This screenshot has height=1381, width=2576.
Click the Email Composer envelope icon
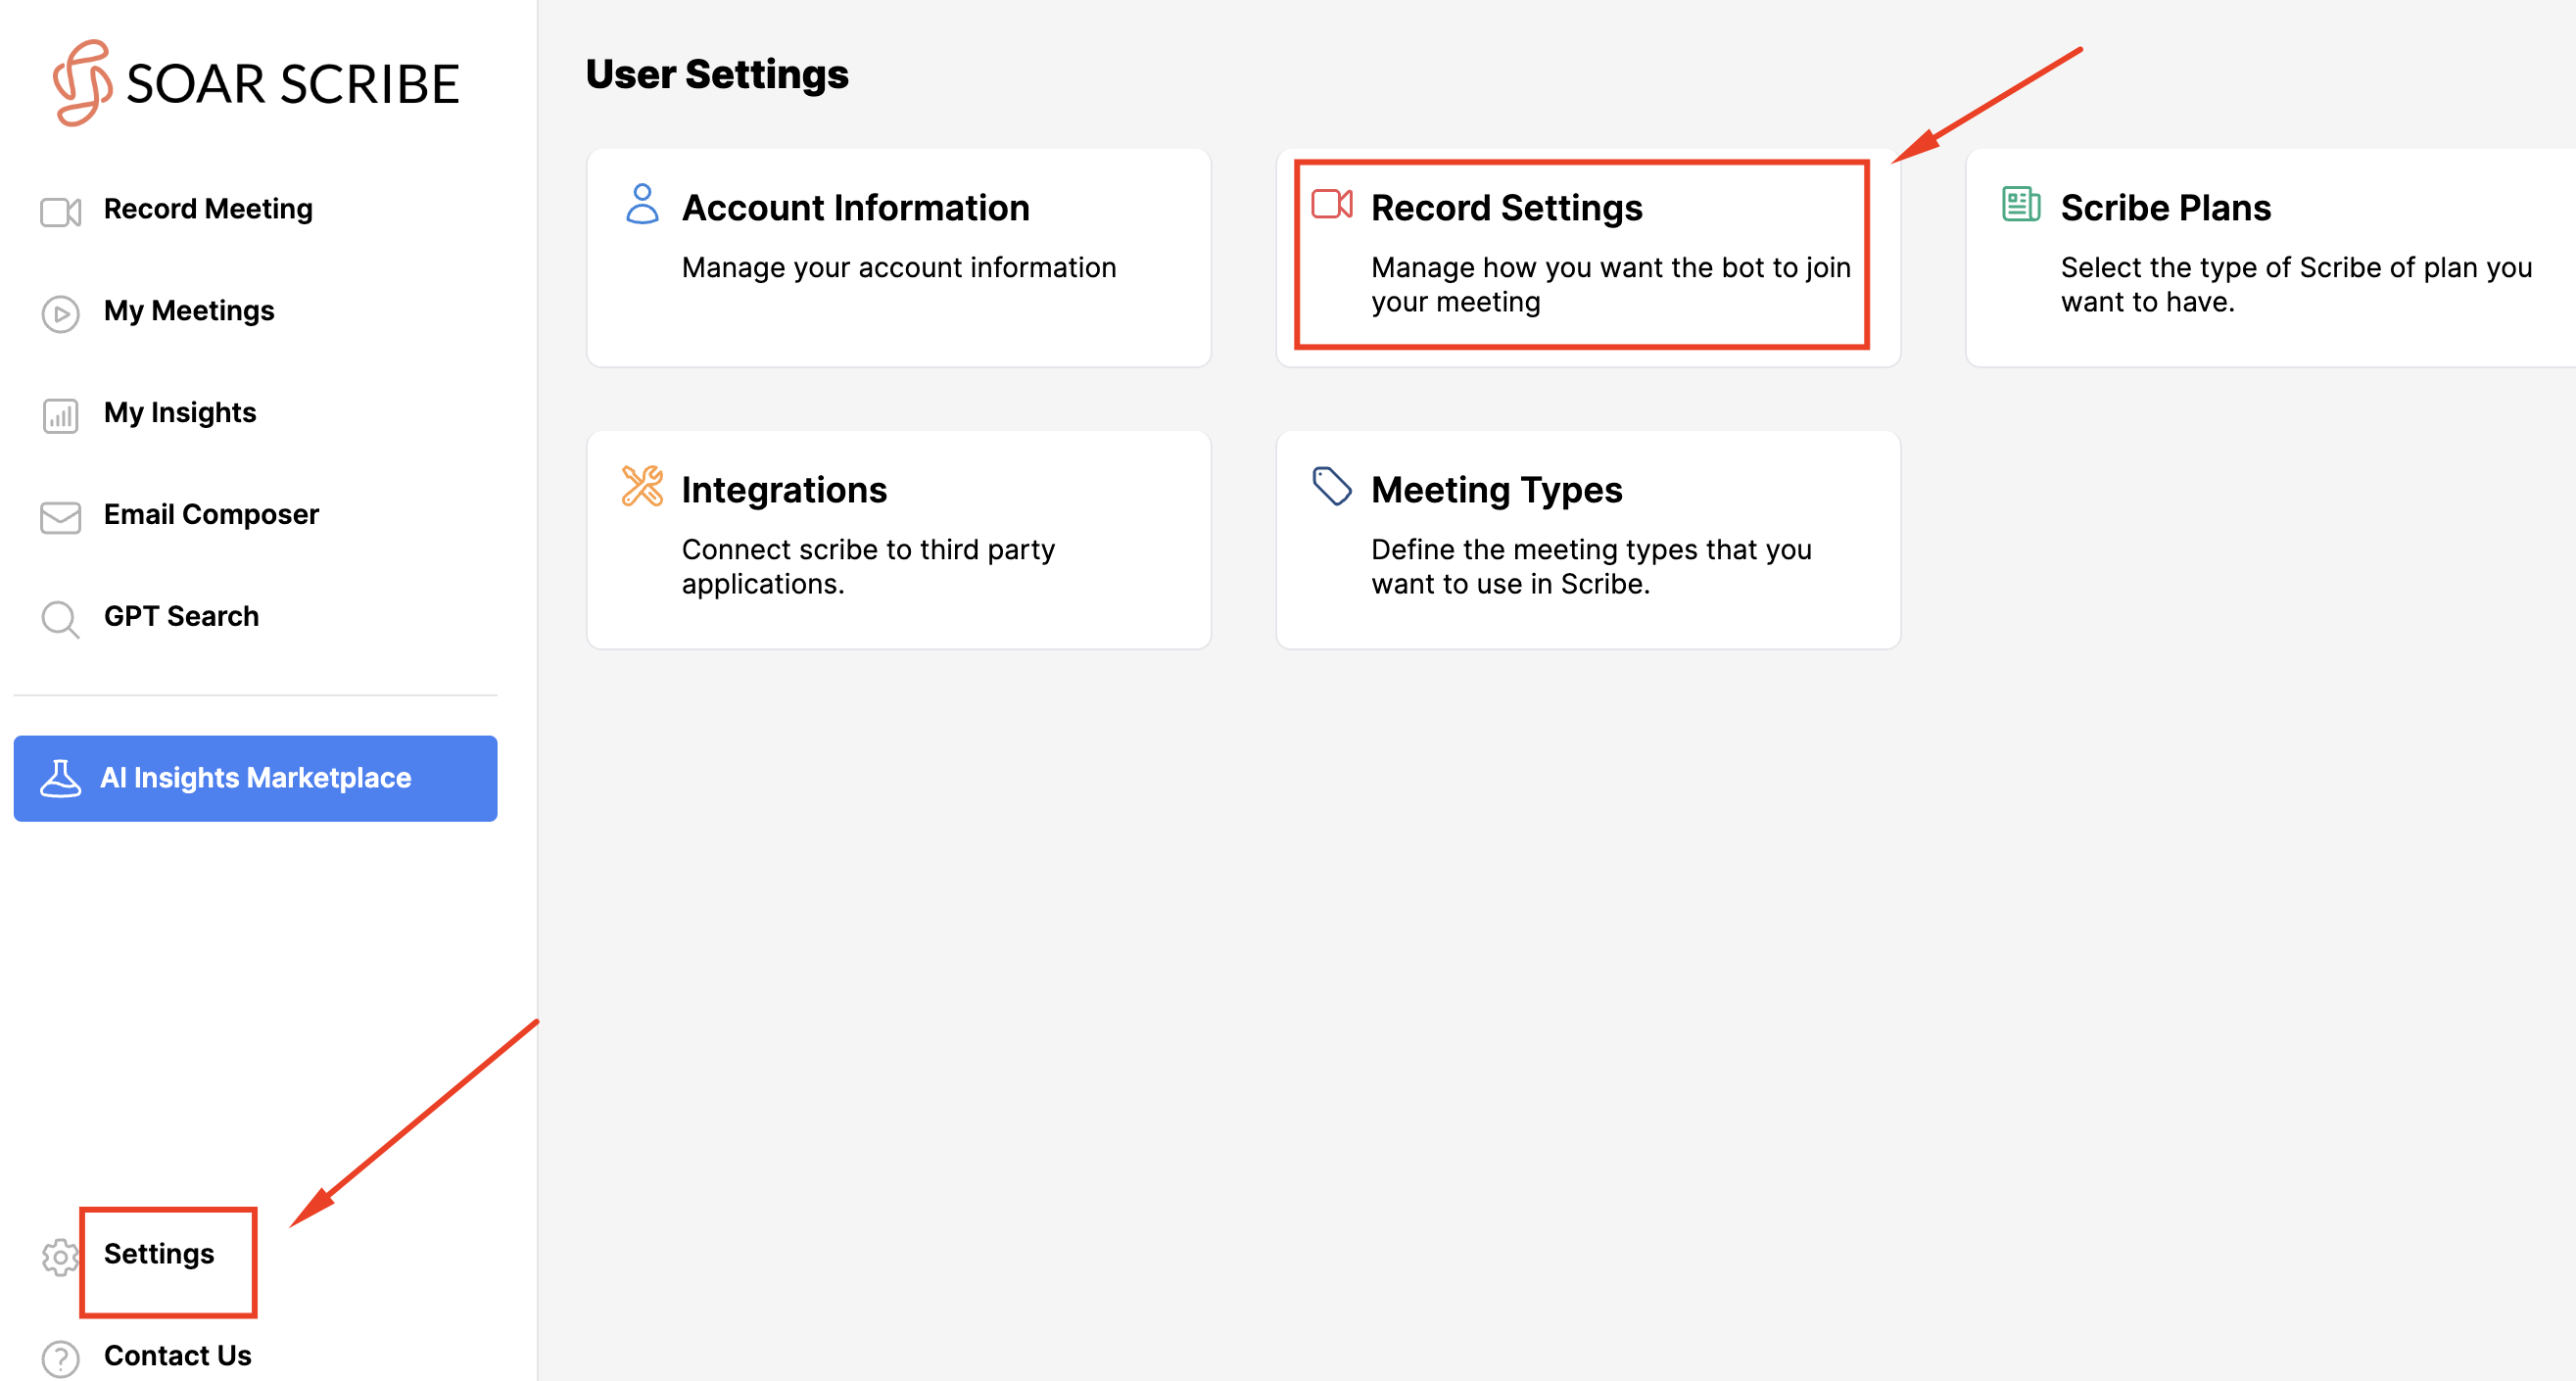point(60,517)
